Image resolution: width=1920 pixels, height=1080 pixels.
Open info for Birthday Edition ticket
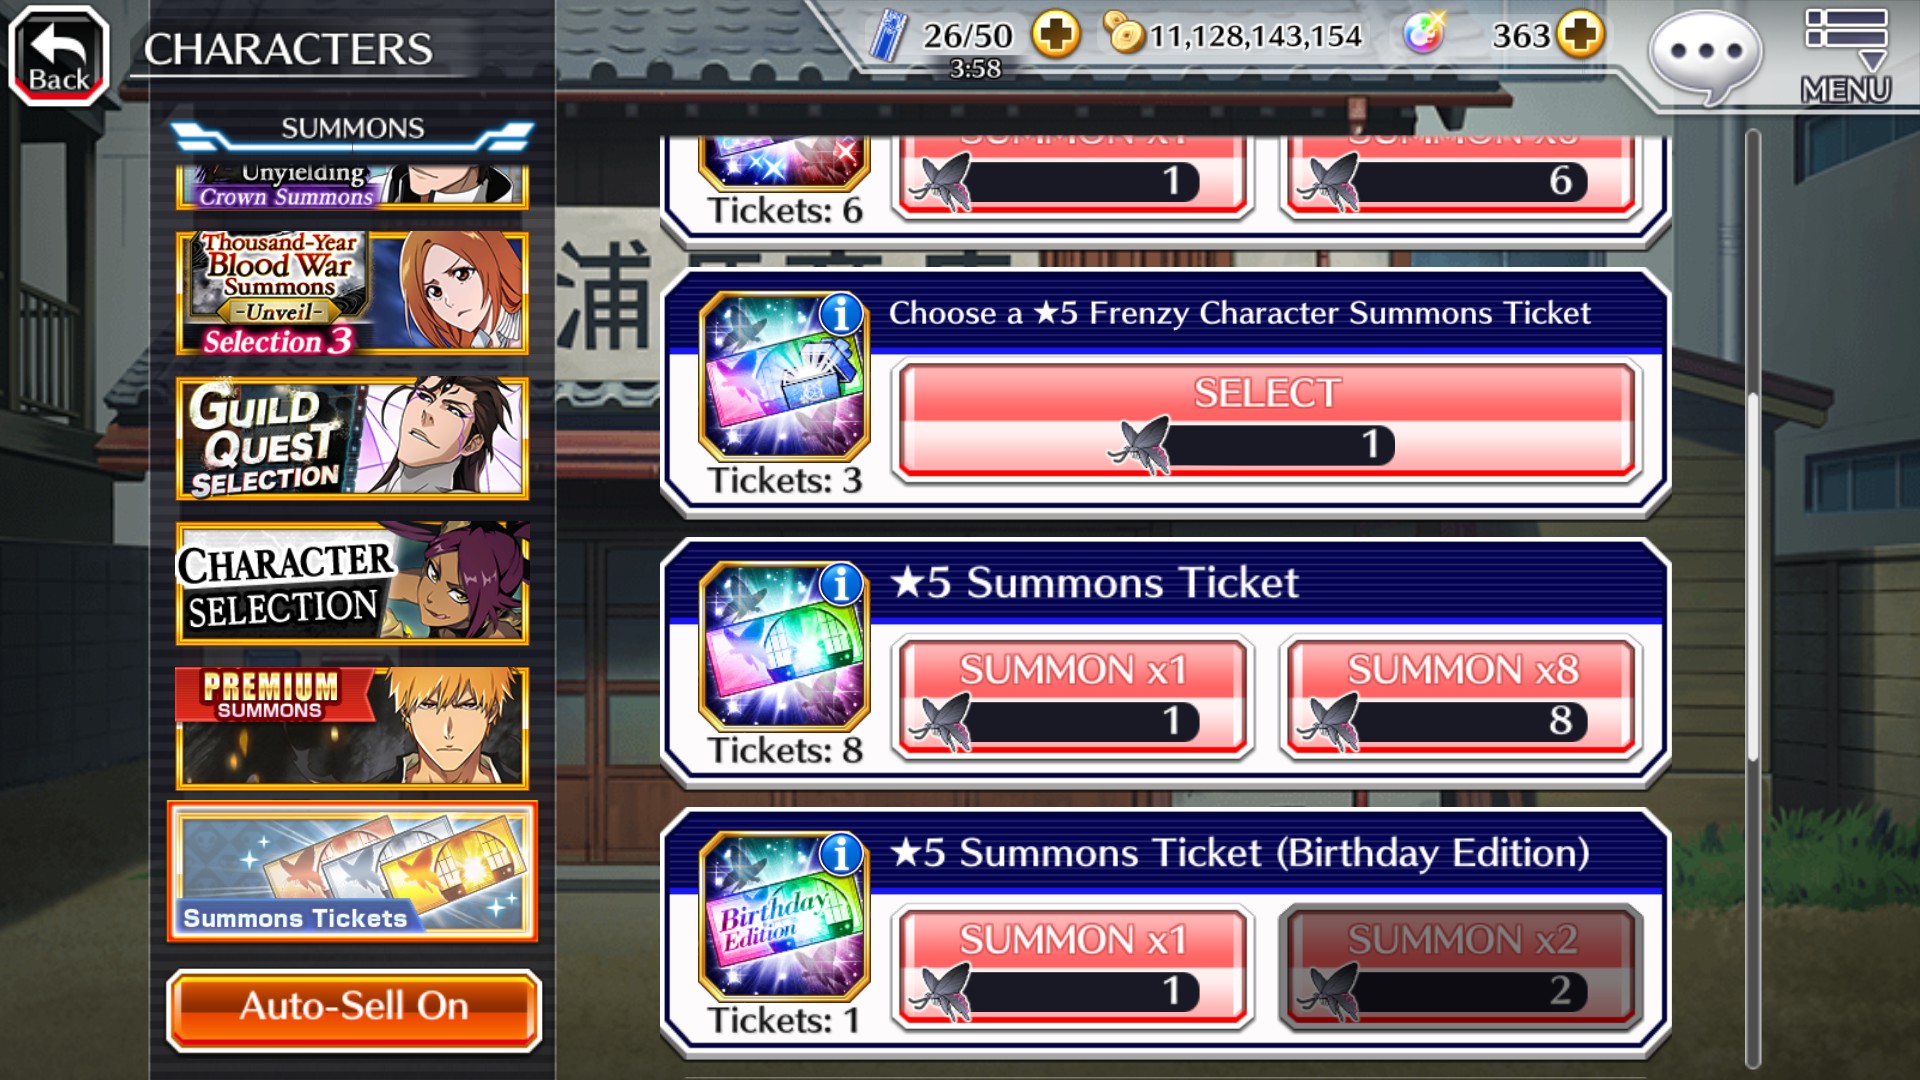pyautogui.click(x=841, y=854)
